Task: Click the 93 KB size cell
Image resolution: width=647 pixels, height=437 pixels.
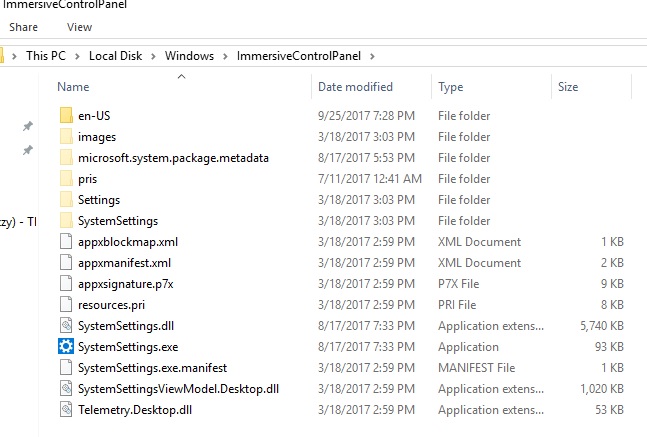Action: [x=609, y=347]
